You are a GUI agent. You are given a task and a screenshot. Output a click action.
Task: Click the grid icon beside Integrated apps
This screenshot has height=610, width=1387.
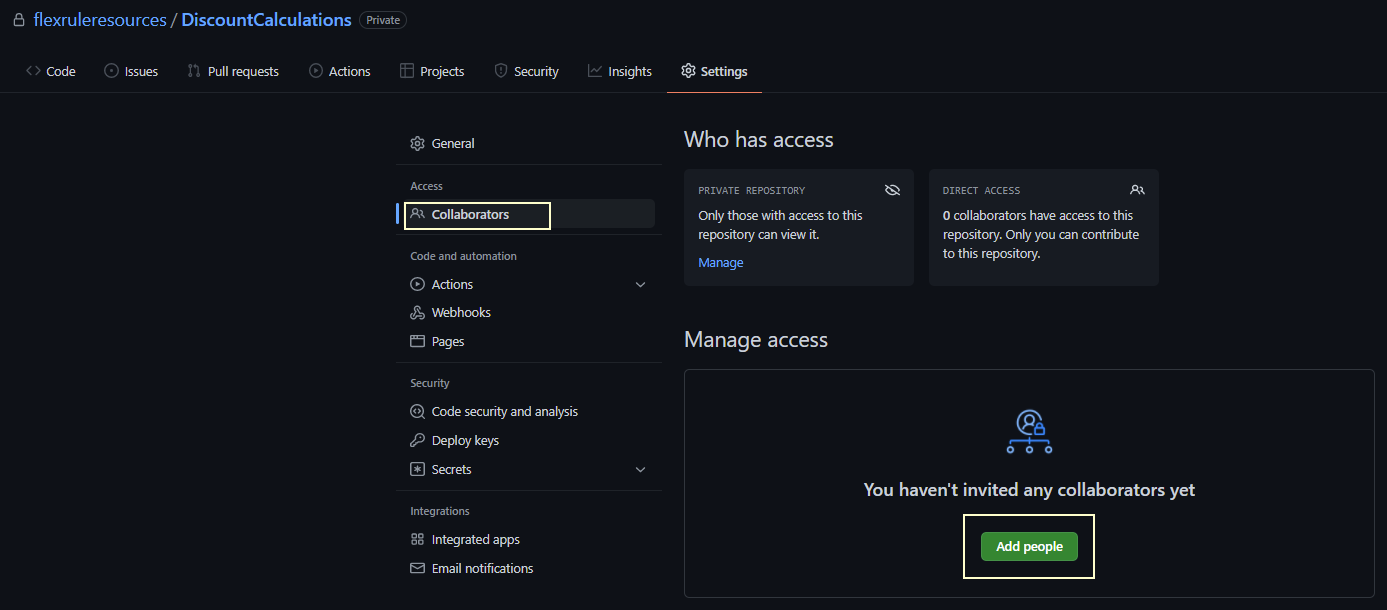click(x=418, y=540)
